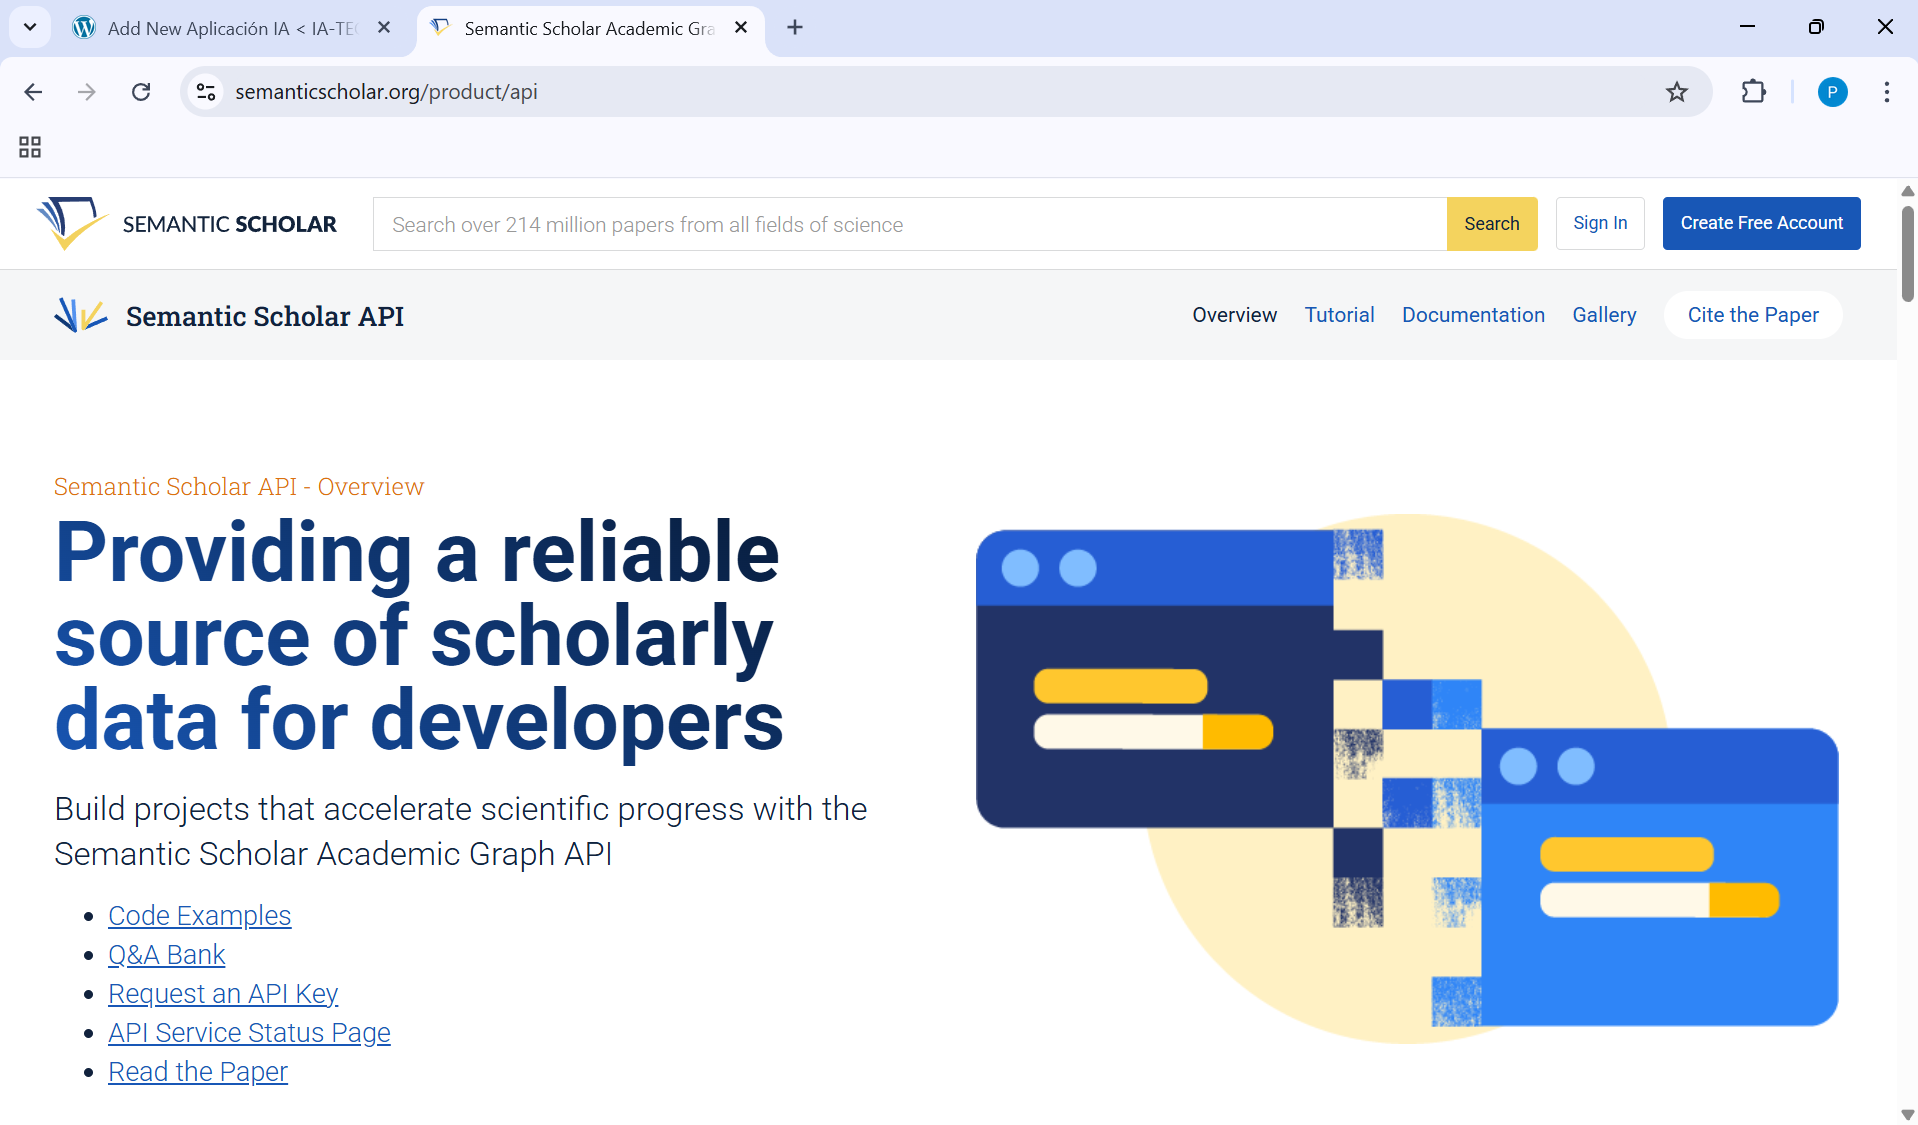Open the browser Extensions puzzle icon
1918x1125 pixels.
(x=1753, y=92)
